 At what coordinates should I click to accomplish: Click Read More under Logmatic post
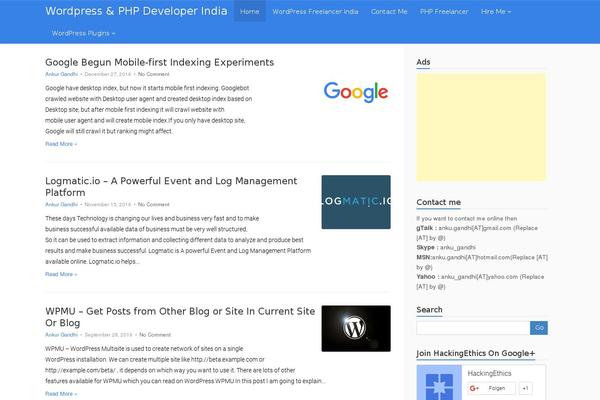[61, 274]
